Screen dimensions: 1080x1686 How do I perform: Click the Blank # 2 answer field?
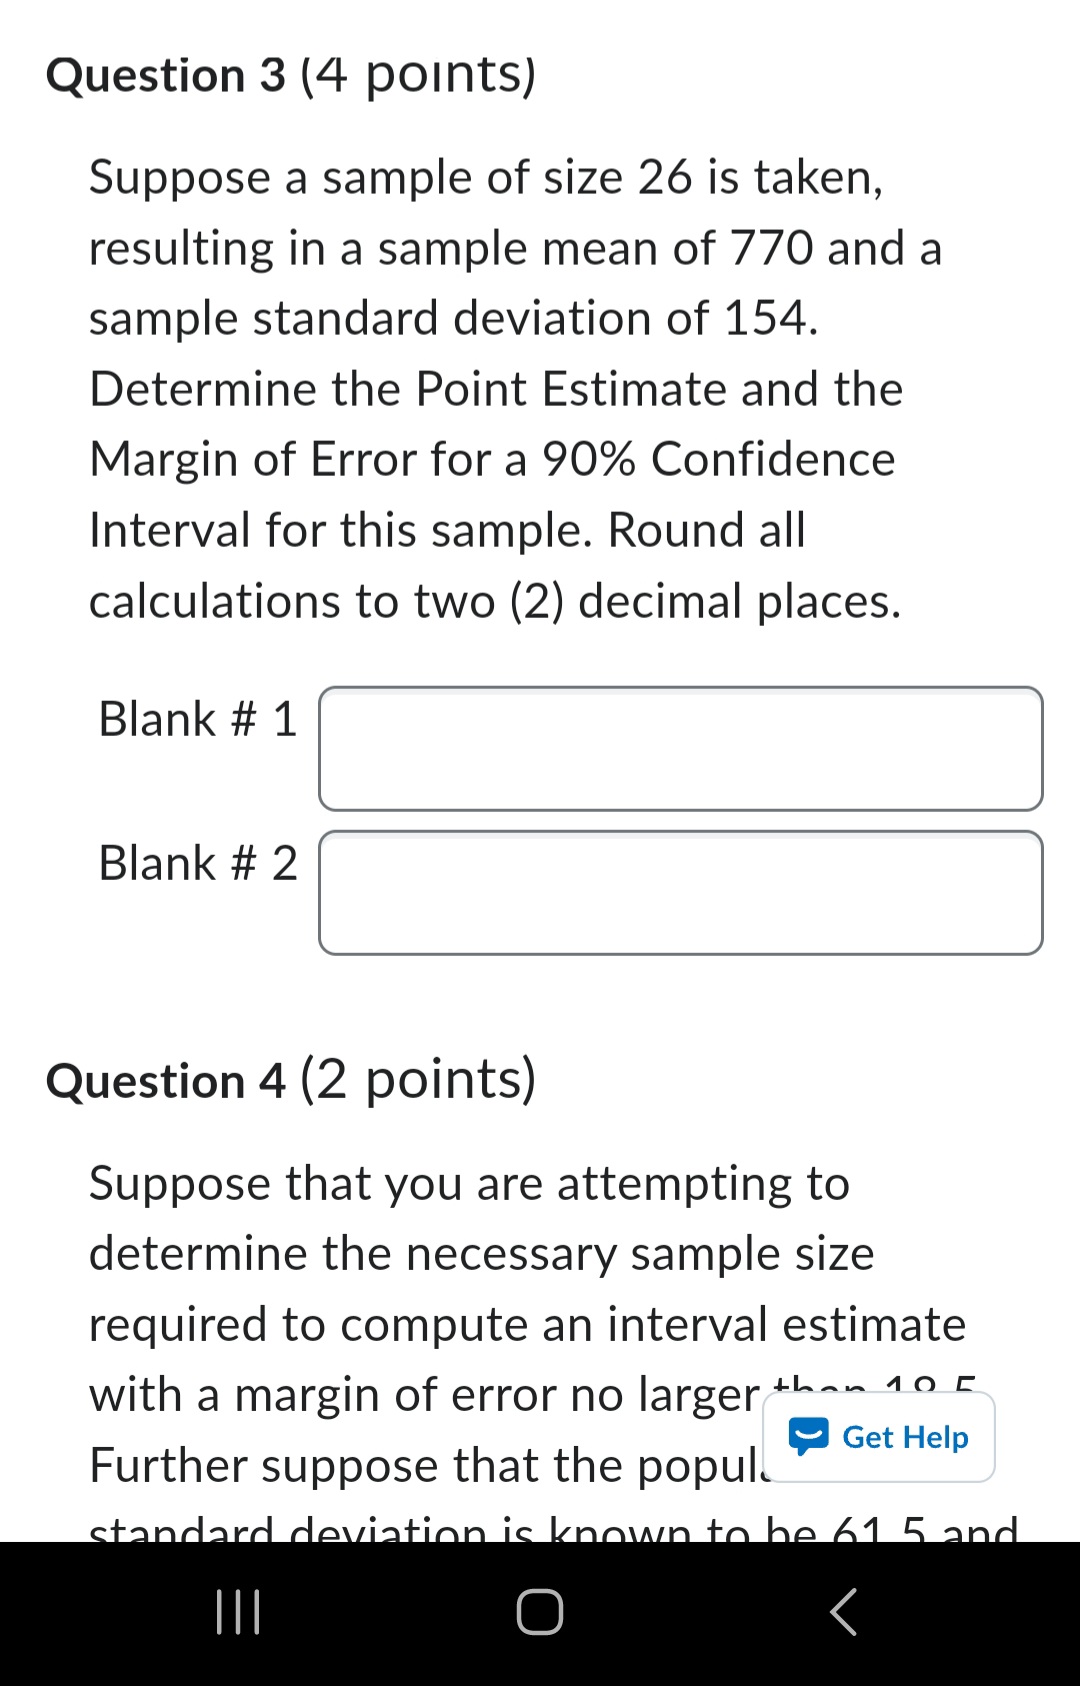tap(680, 892)
